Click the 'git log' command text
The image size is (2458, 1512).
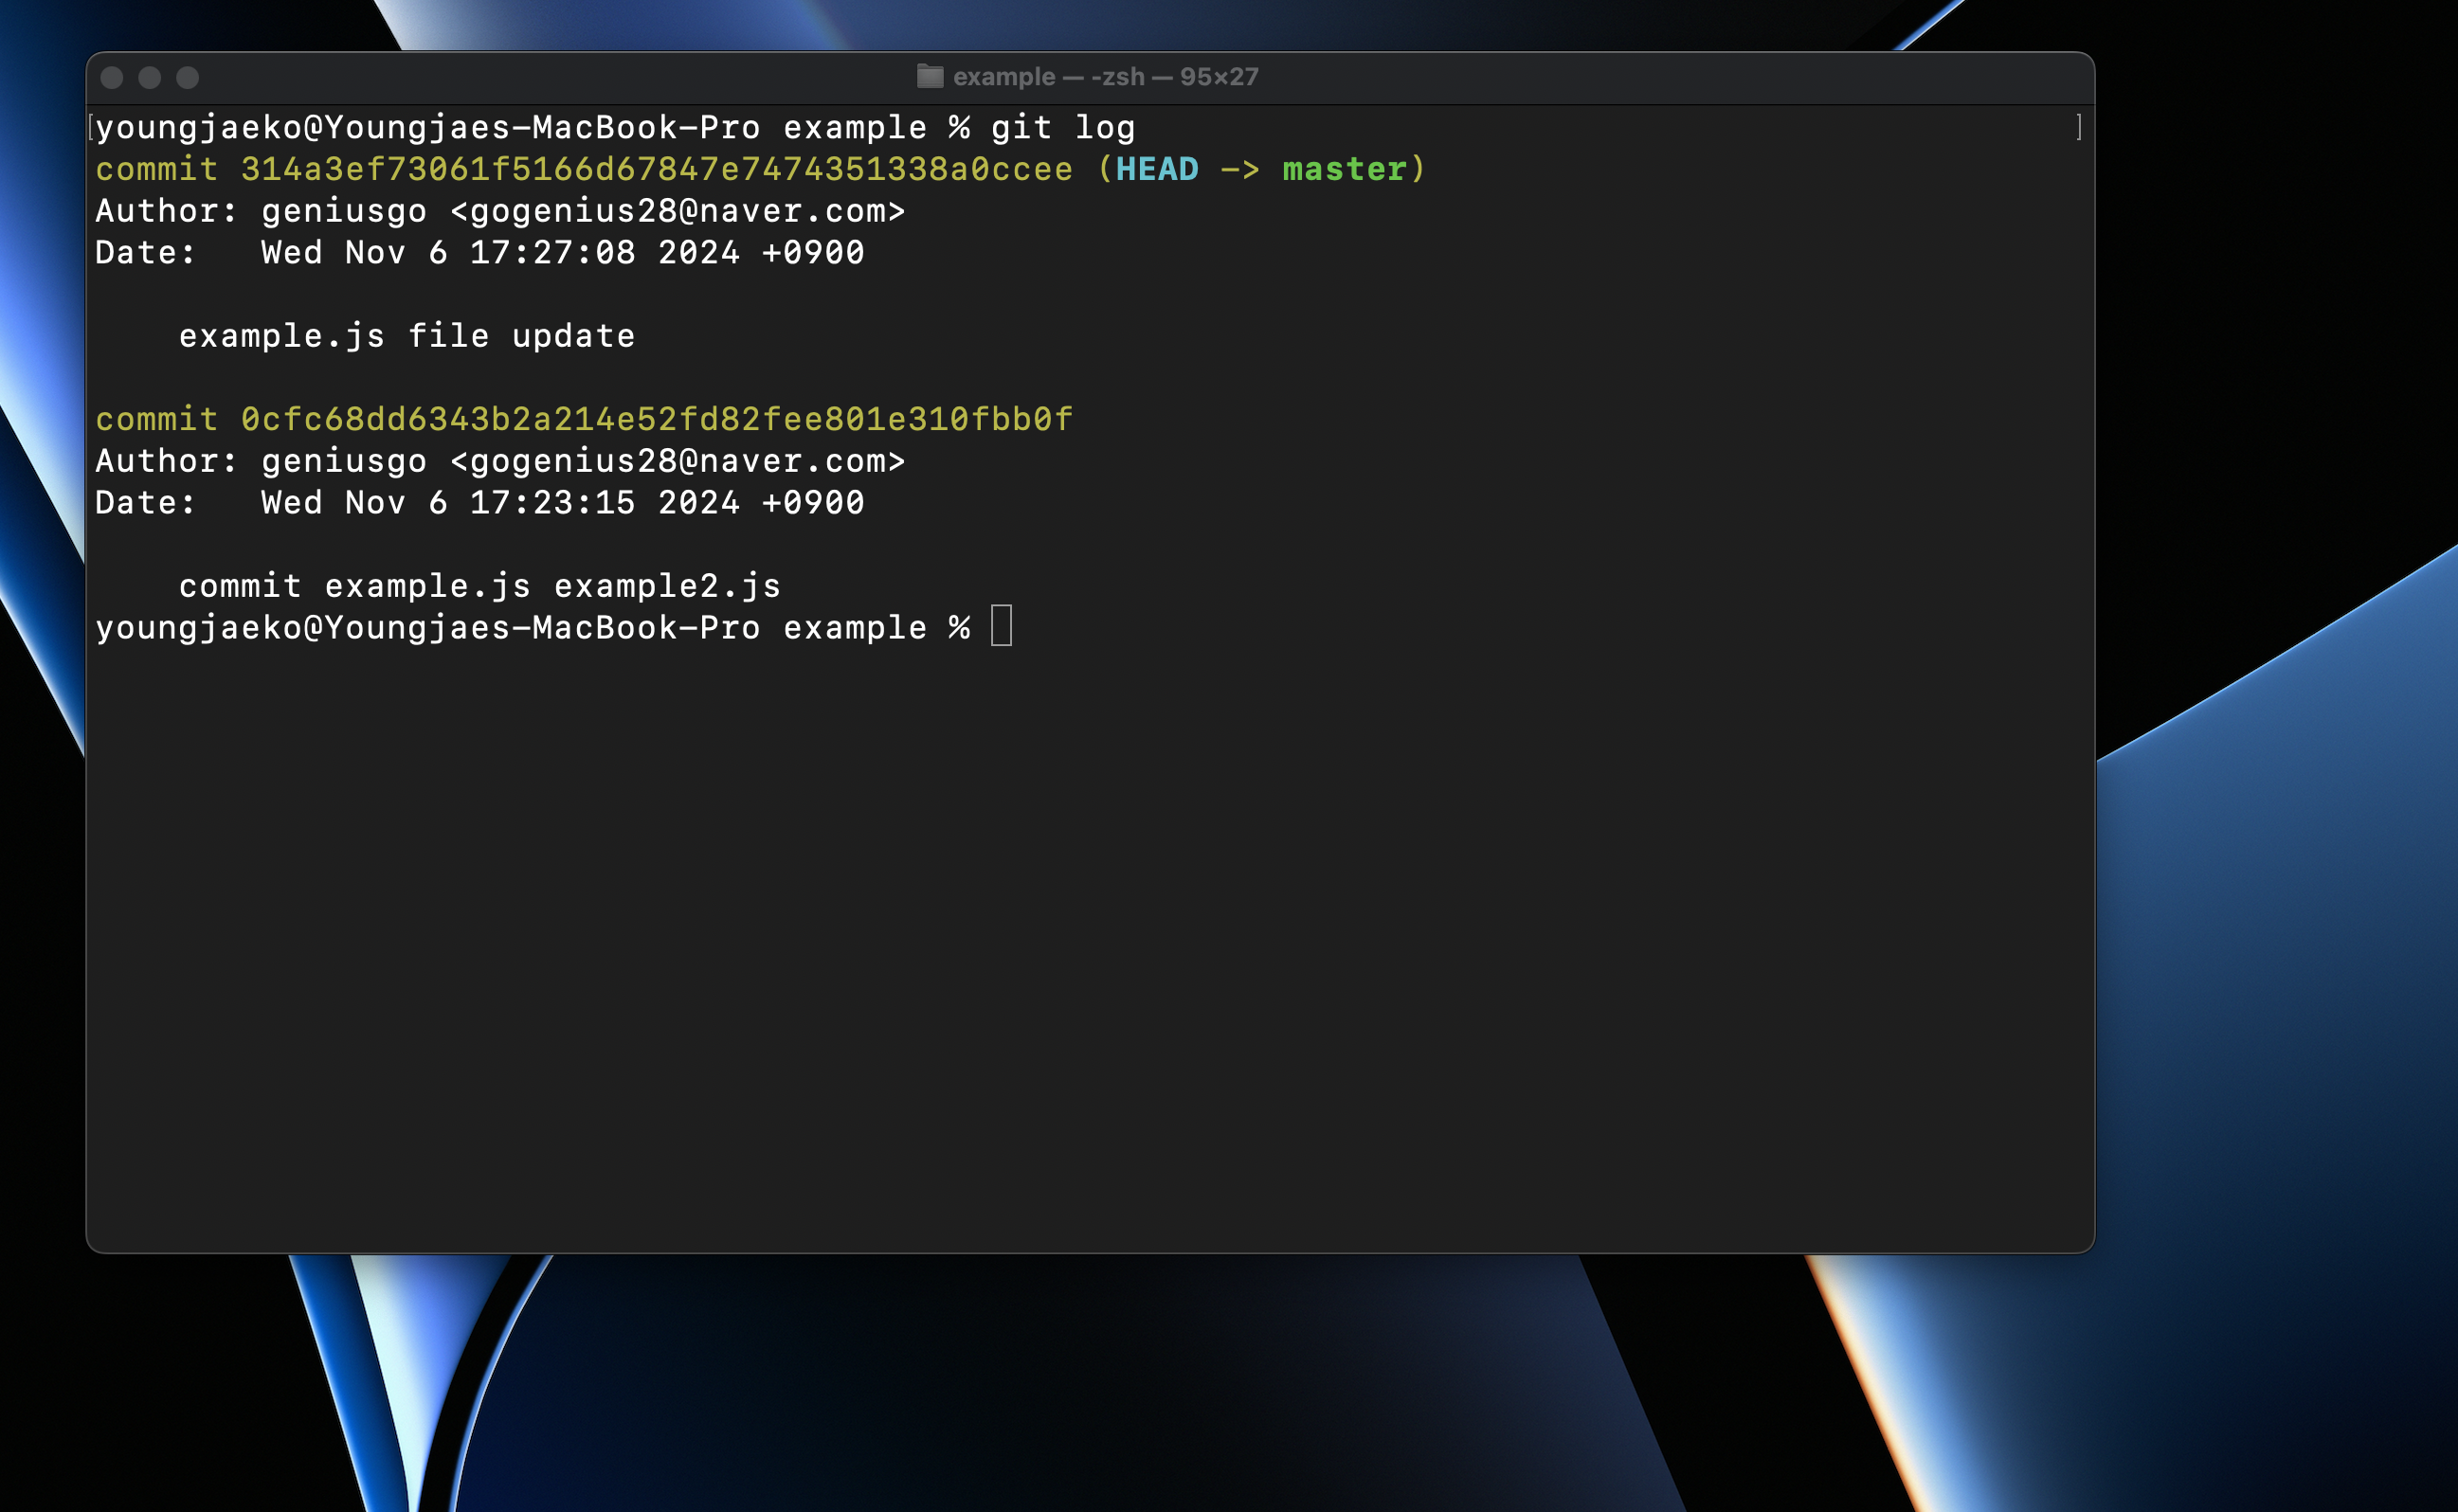pyautogui.click(x=1062, y=128)
